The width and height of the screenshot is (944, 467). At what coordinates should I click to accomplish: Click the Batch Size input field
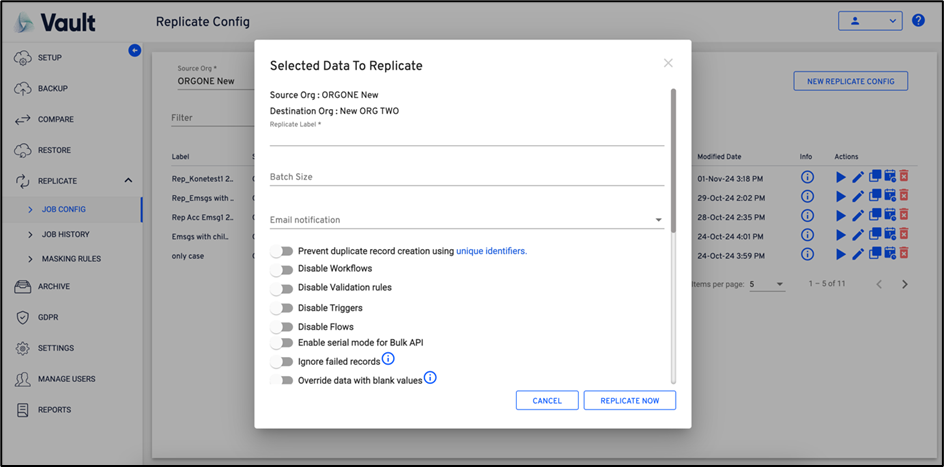[x=466, y=177]
